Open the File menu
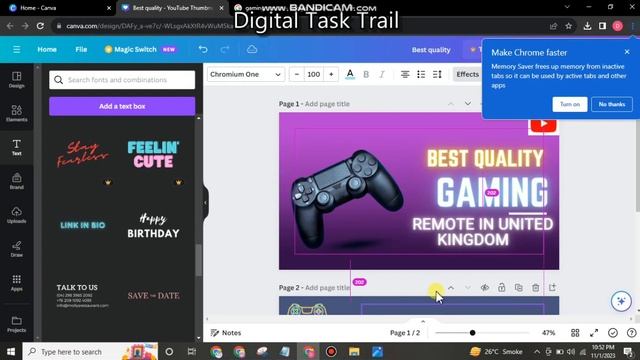Viewport: 640px width, 360px height. pyautogui.click(x=81, y=49)
